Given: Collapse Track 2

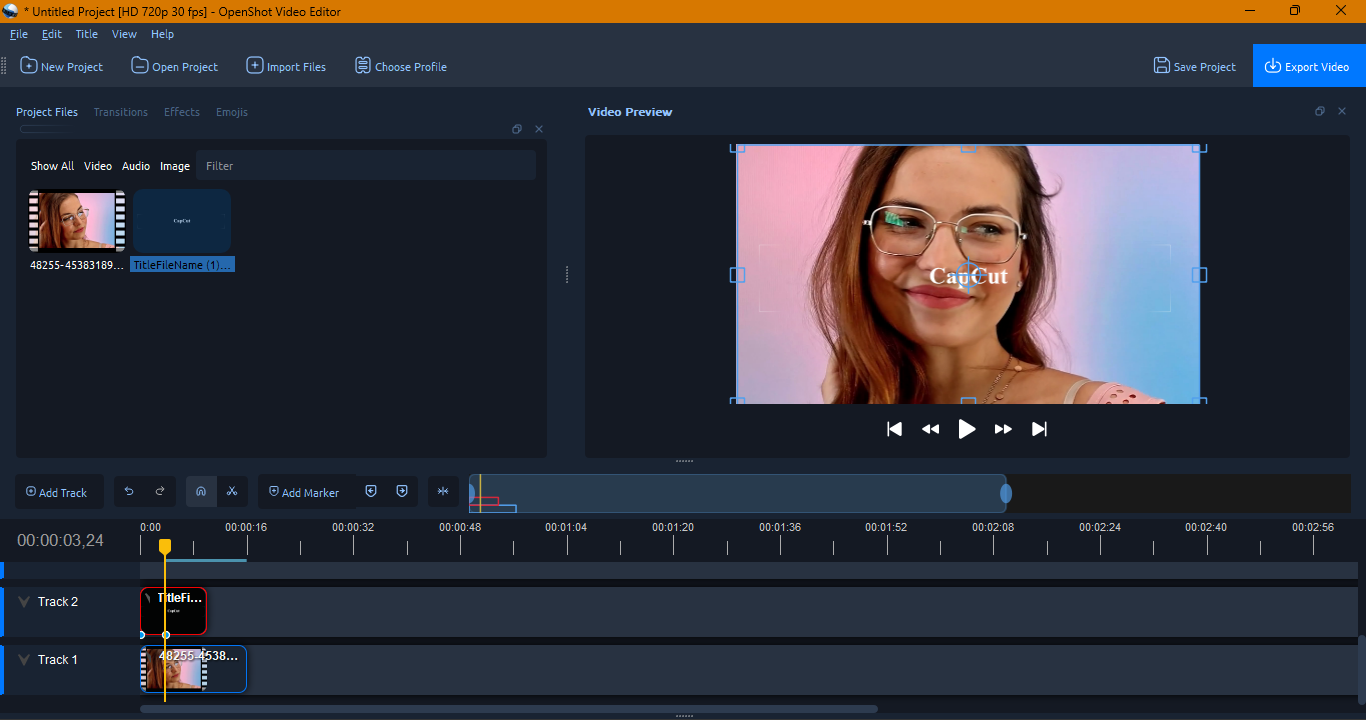Looking at the screenshot, I should tap(23, 601).
